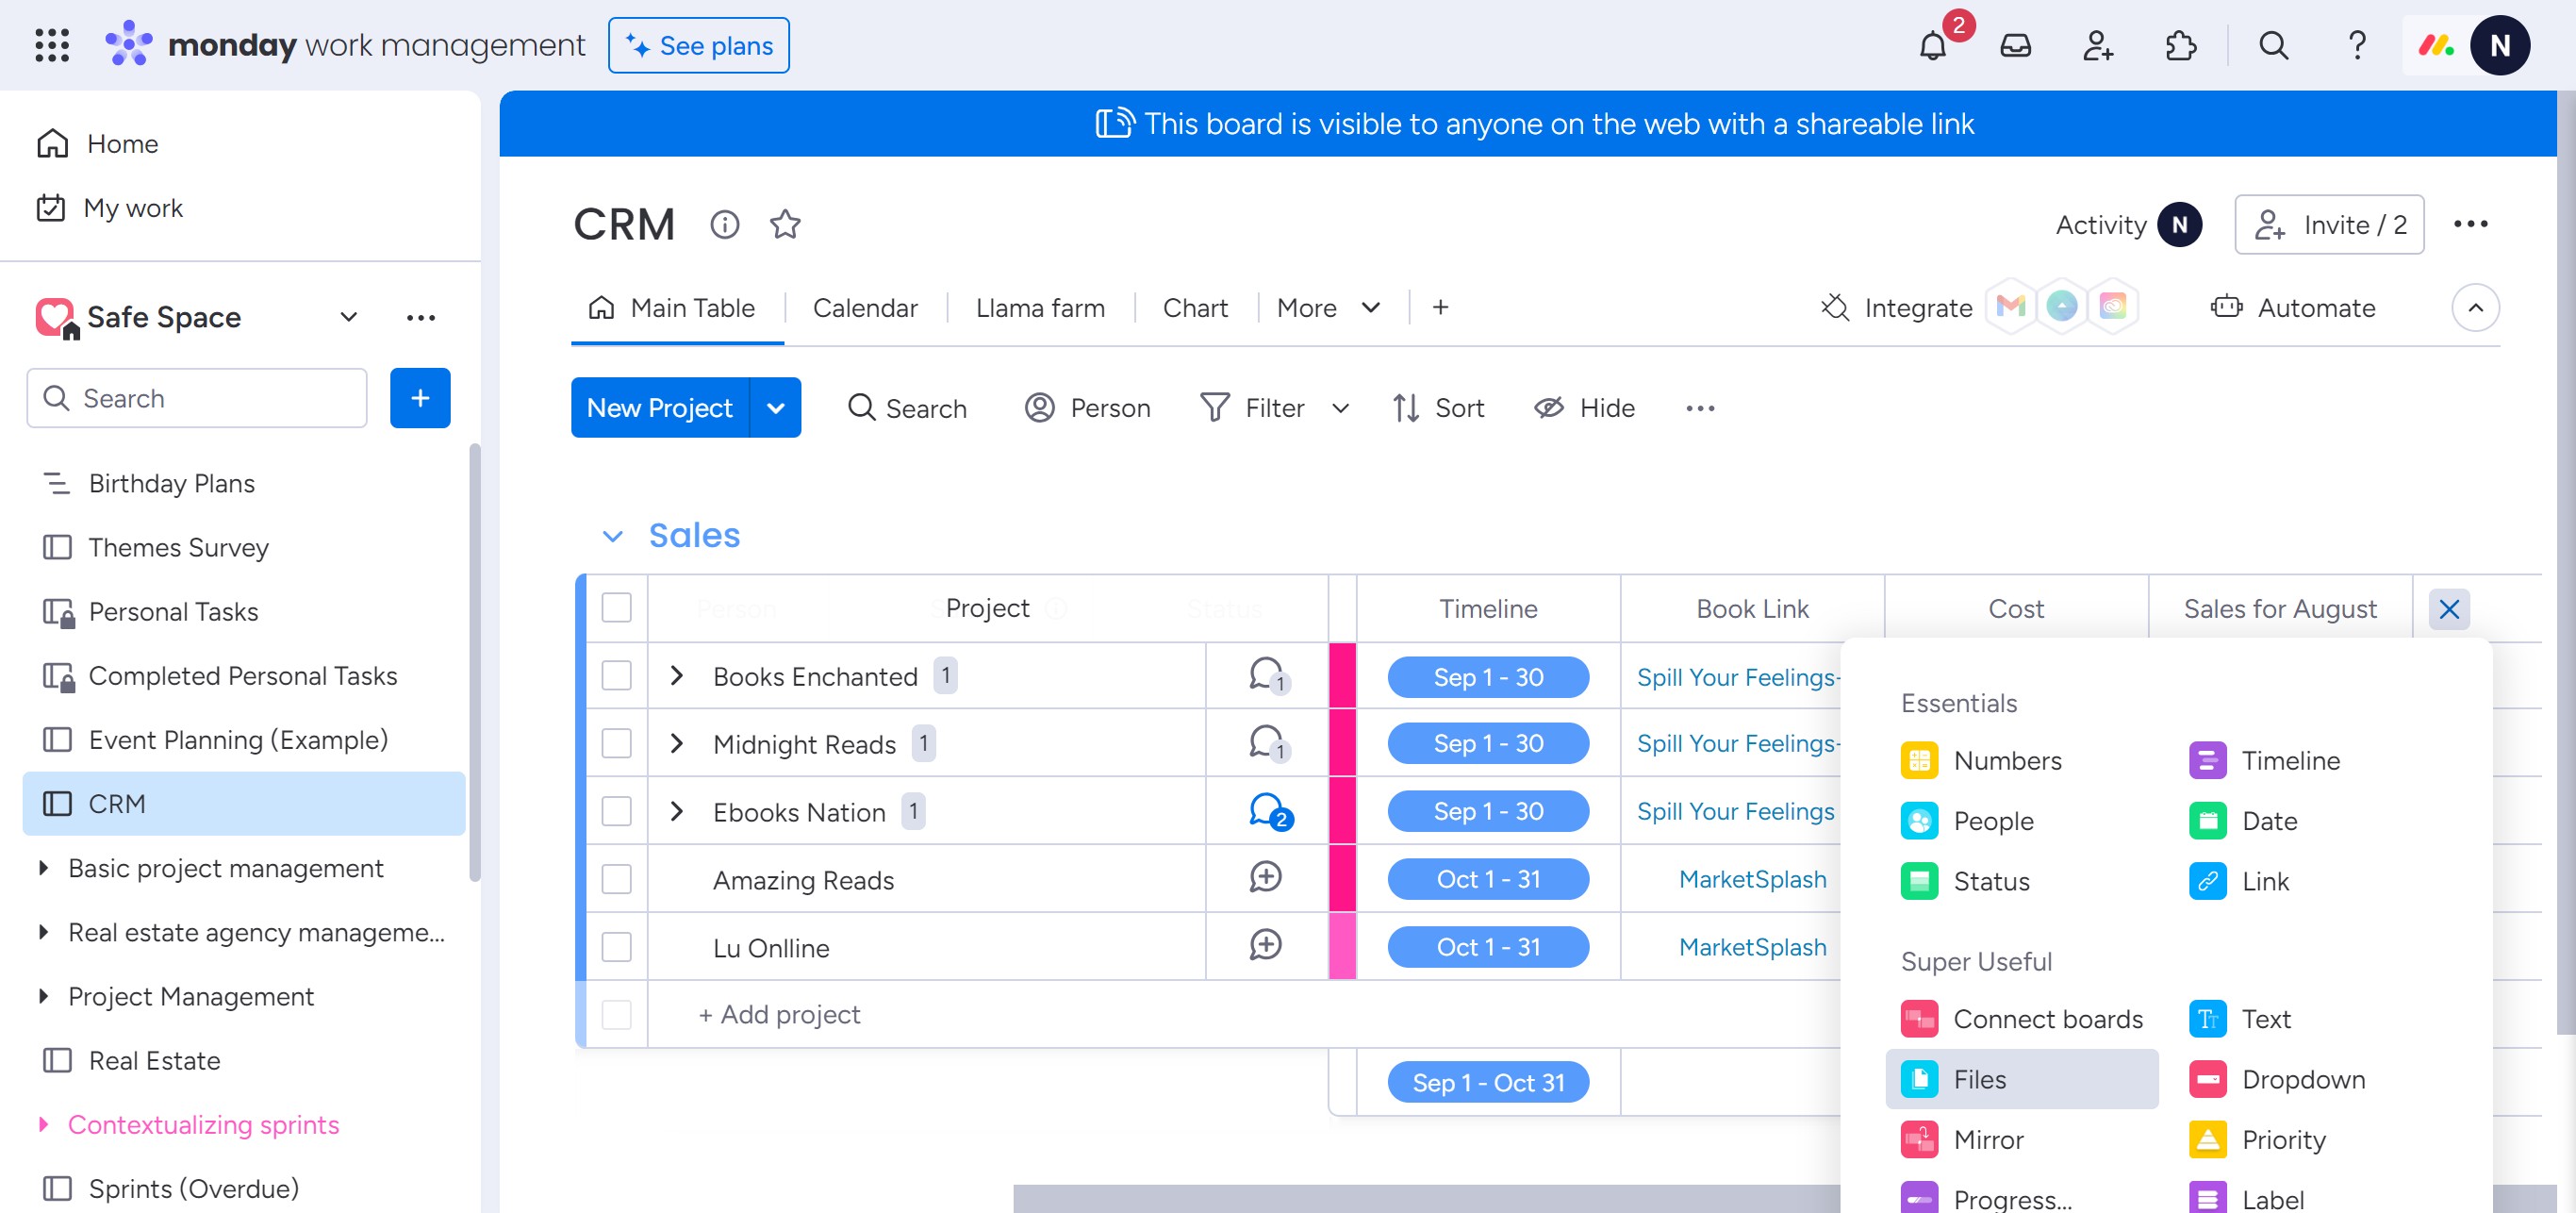Click the invite members icon in top bar
The width and height of the screenshot is (2576, 1213).
[2097, 46]
